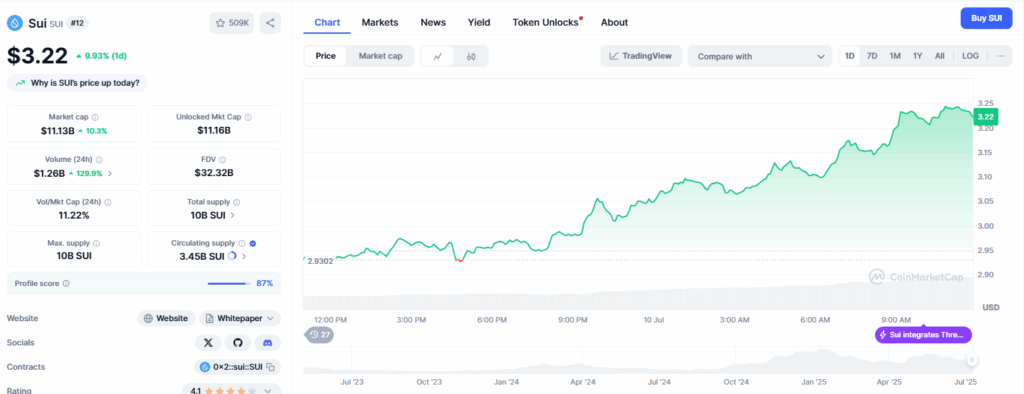Open the Discord social icon
The image size is (1024, 394).
(x=267, y=342)
